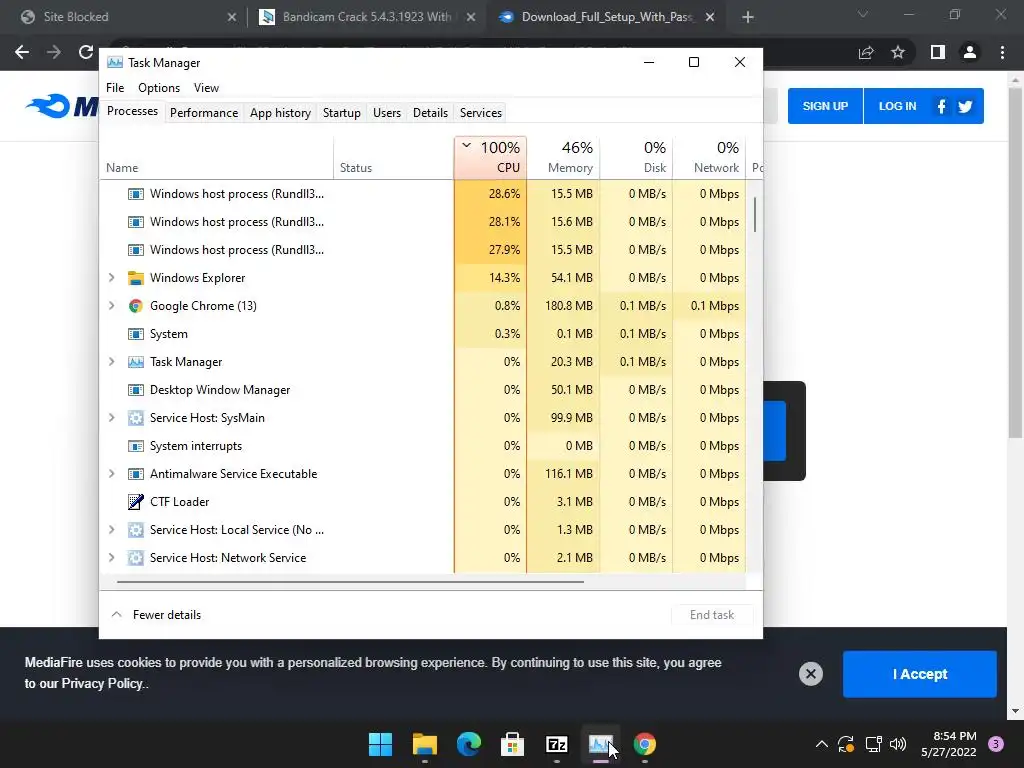Screen dimensions: 1024x768
Task: Click the Windows Explorer folder icon
Action: pos(136,278)
